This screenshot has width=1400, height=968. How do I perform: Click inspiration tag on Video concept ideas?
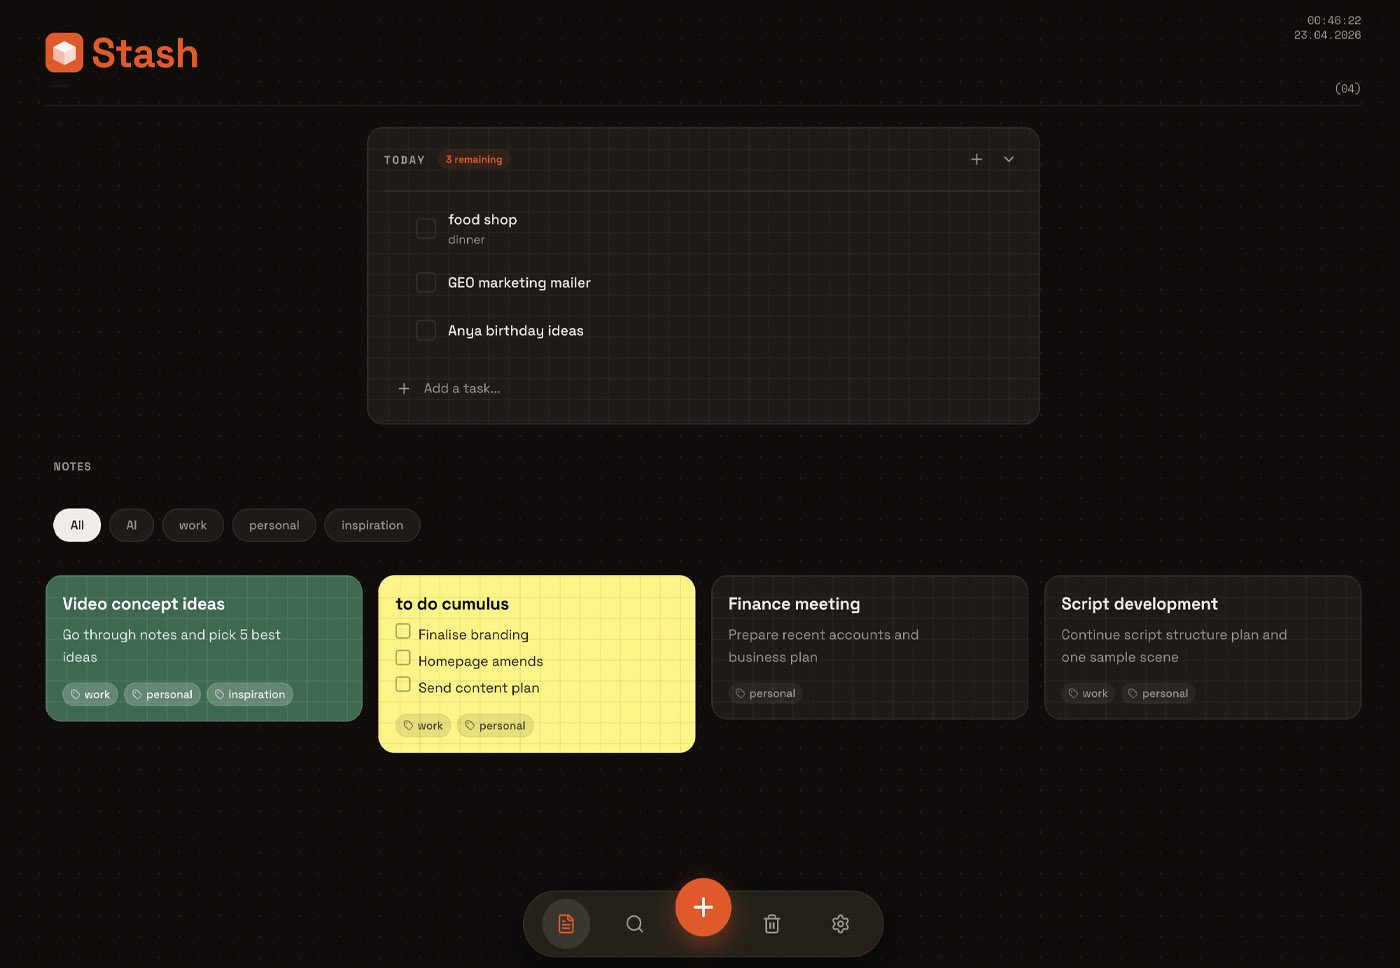[x=250, y=694]
